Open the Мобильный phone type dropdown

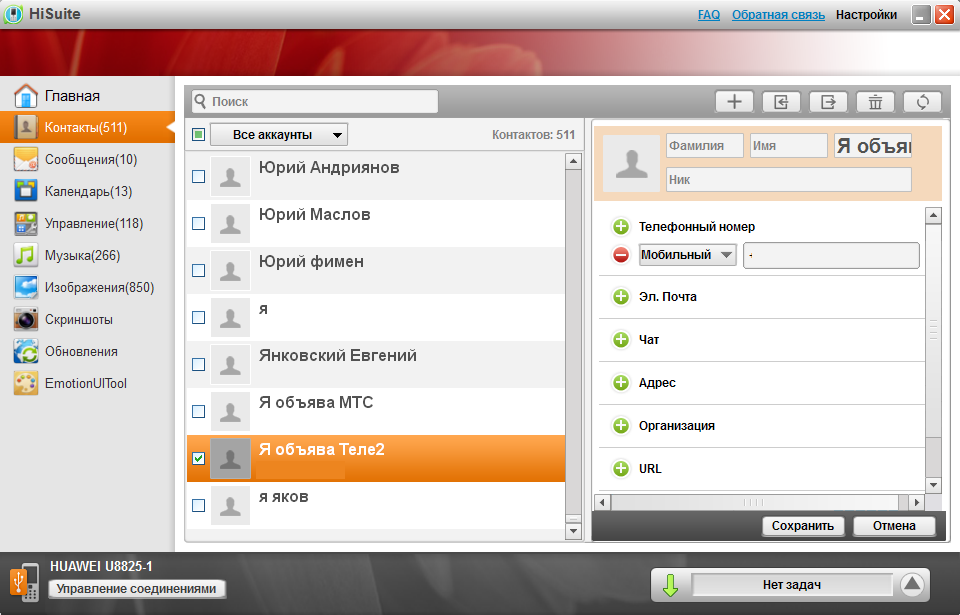click(x=687, y=255)
